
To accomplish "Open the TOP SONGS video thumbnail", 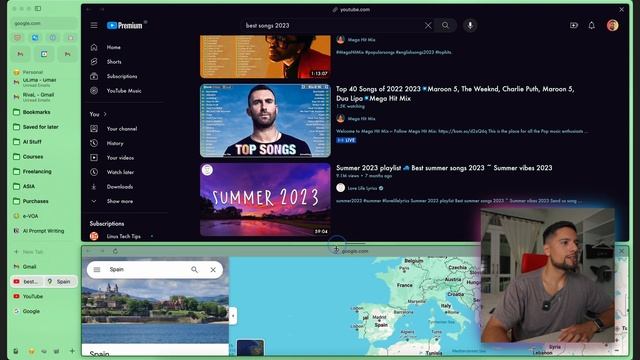I will (265, 120).
